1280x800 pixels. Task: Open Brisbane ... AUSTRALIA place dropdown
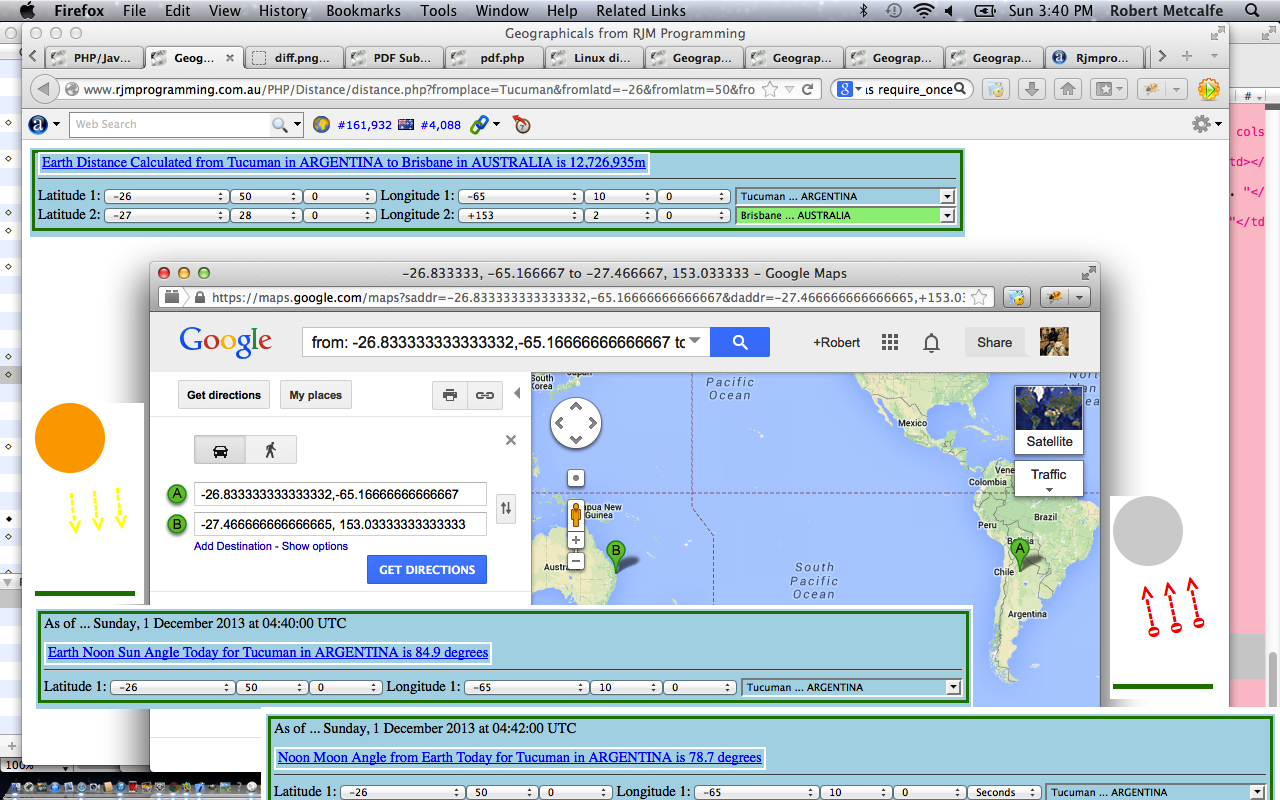(846, 215)
